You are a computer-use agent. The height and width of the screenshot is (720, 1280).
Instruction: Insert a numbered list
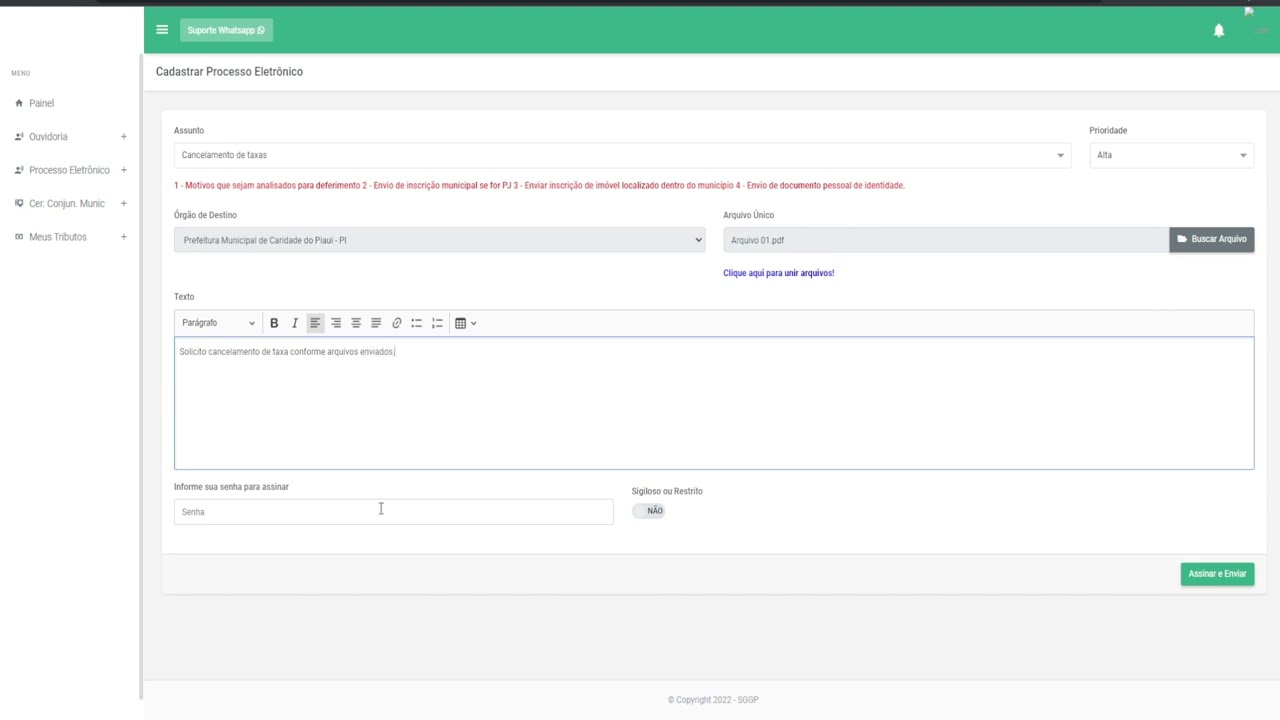(437, 323)
